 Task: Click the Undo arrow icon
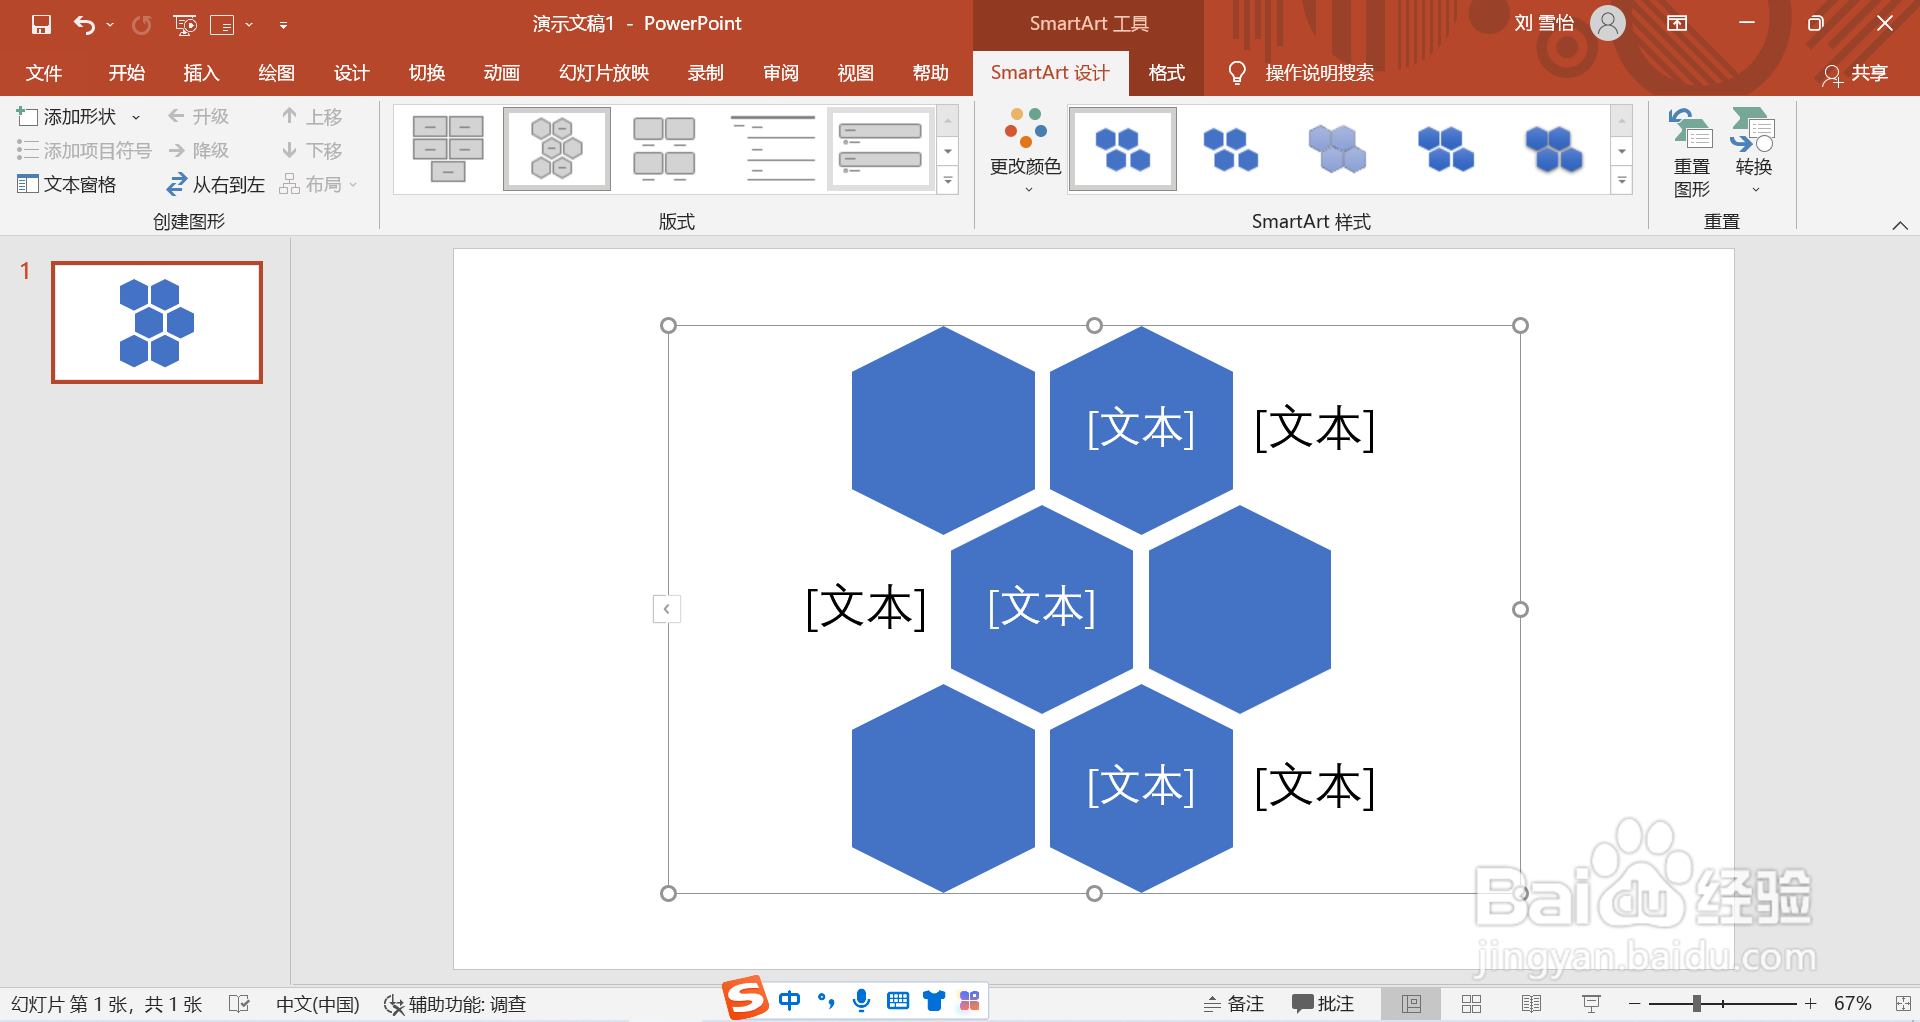pos(84,24)
